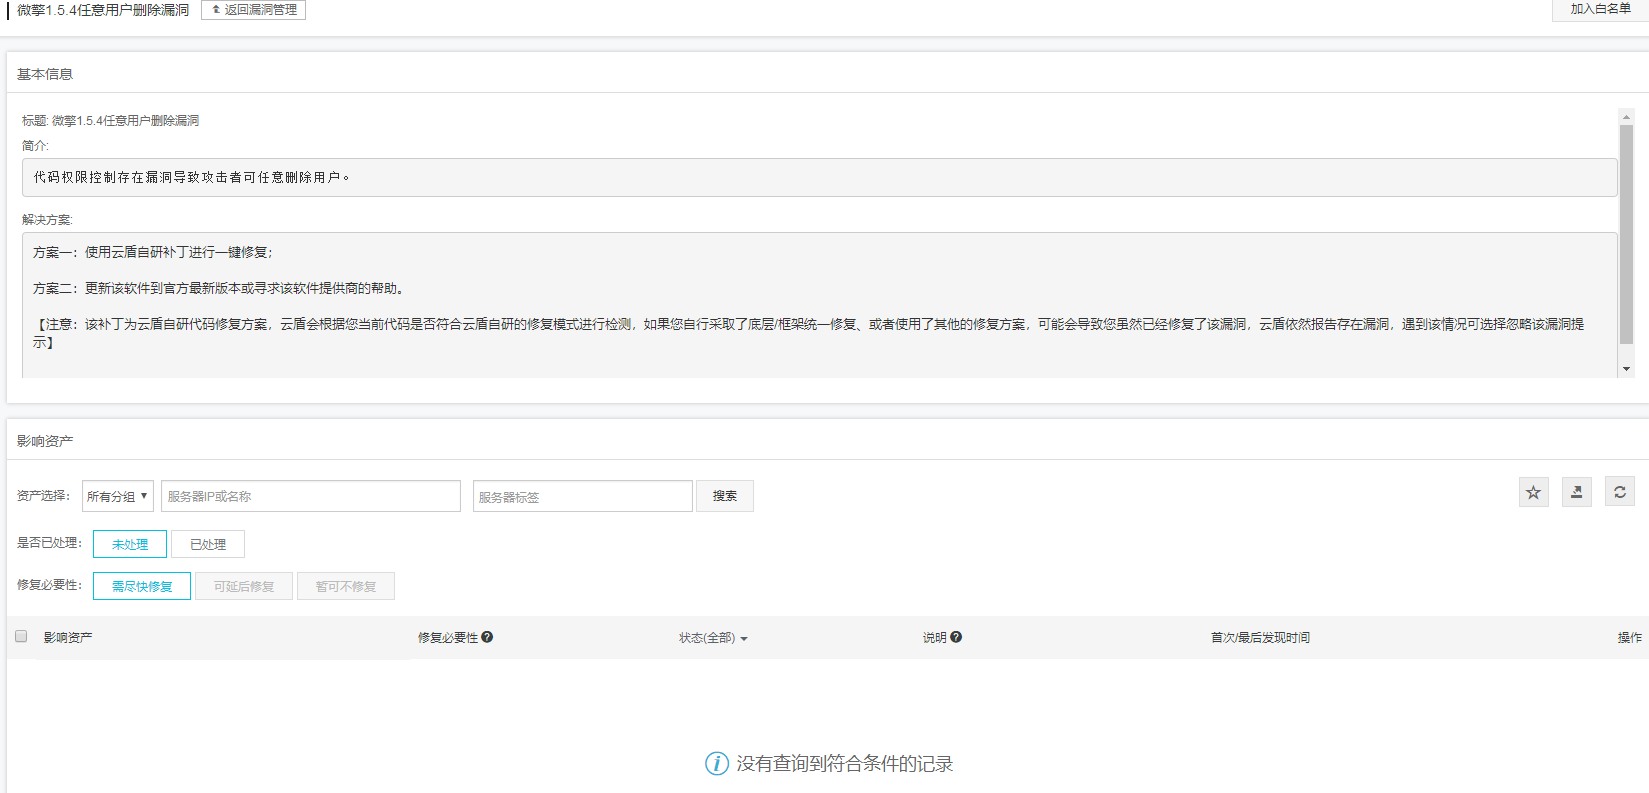Image resolution: width=1649 pixels, height=793 pixels.
Task: Click the 首次/最后发现时间 column header
Action: 1260,638
